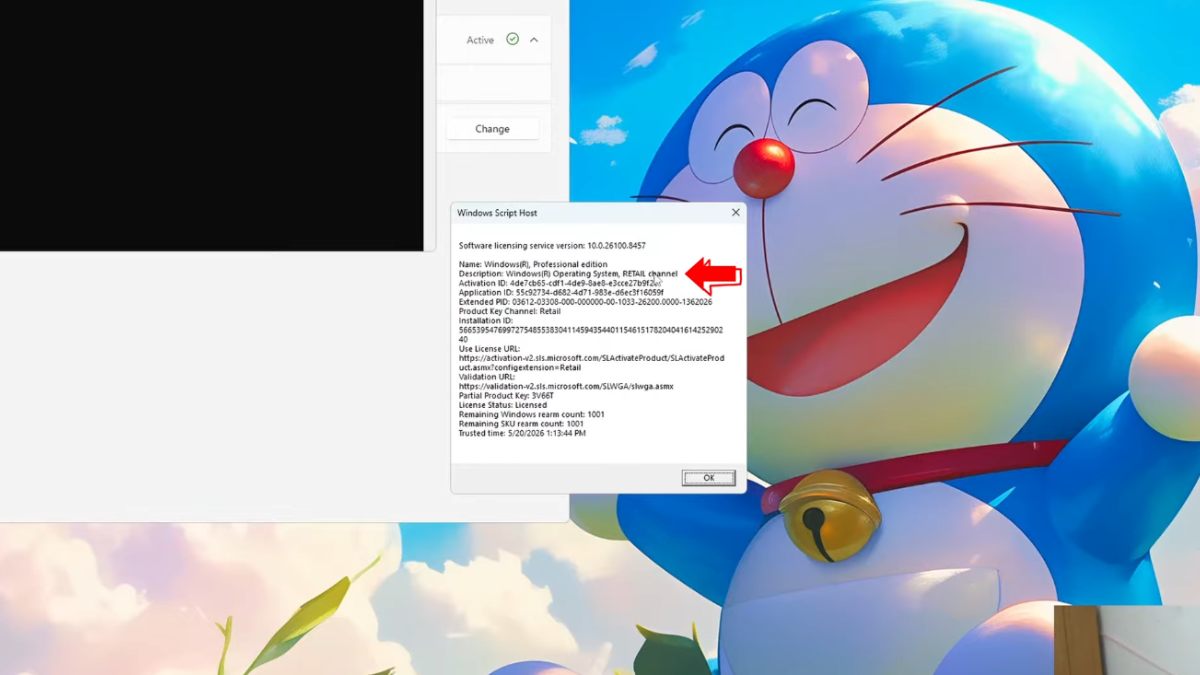1200x675 pixels.
Task: Click the Extended PID line
Action: (585, 301)
